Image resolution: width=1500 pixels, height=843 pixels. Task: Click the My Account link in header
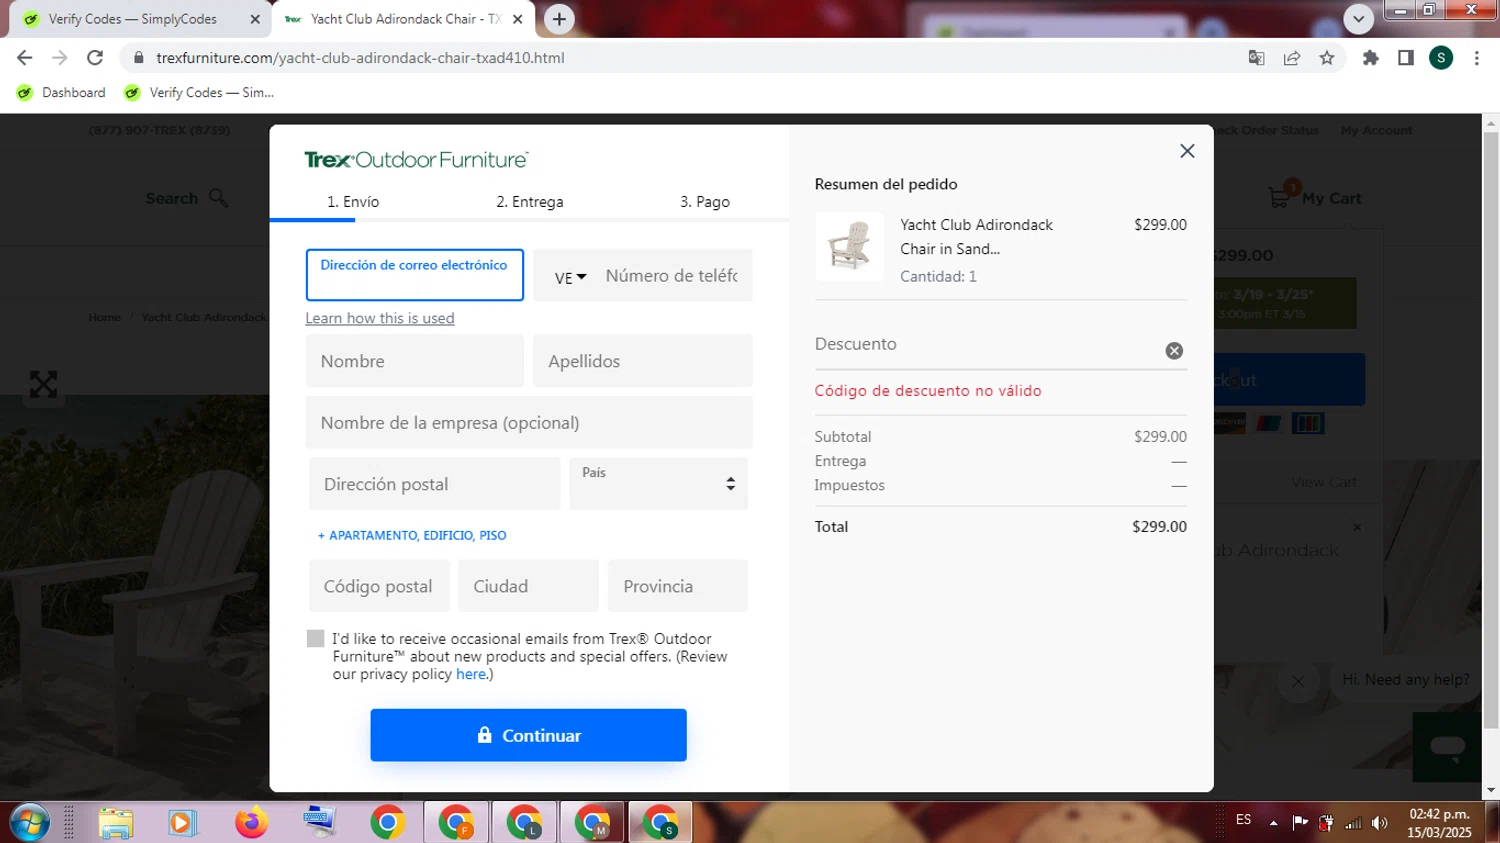(1376, 130)
